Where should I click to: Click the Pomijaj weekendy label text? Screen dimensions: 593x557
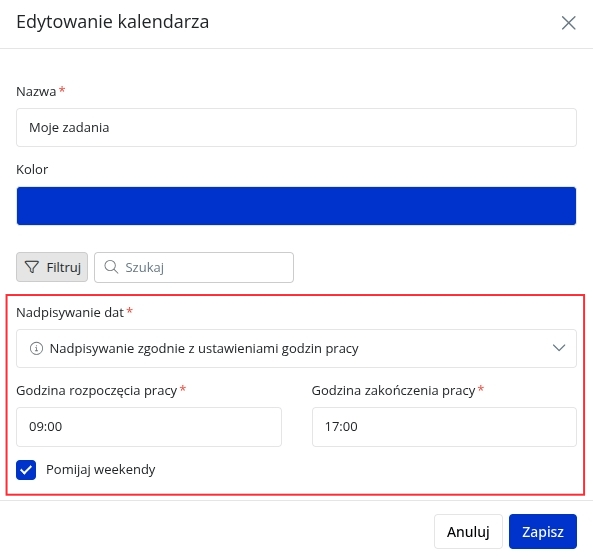pos(101,470)
